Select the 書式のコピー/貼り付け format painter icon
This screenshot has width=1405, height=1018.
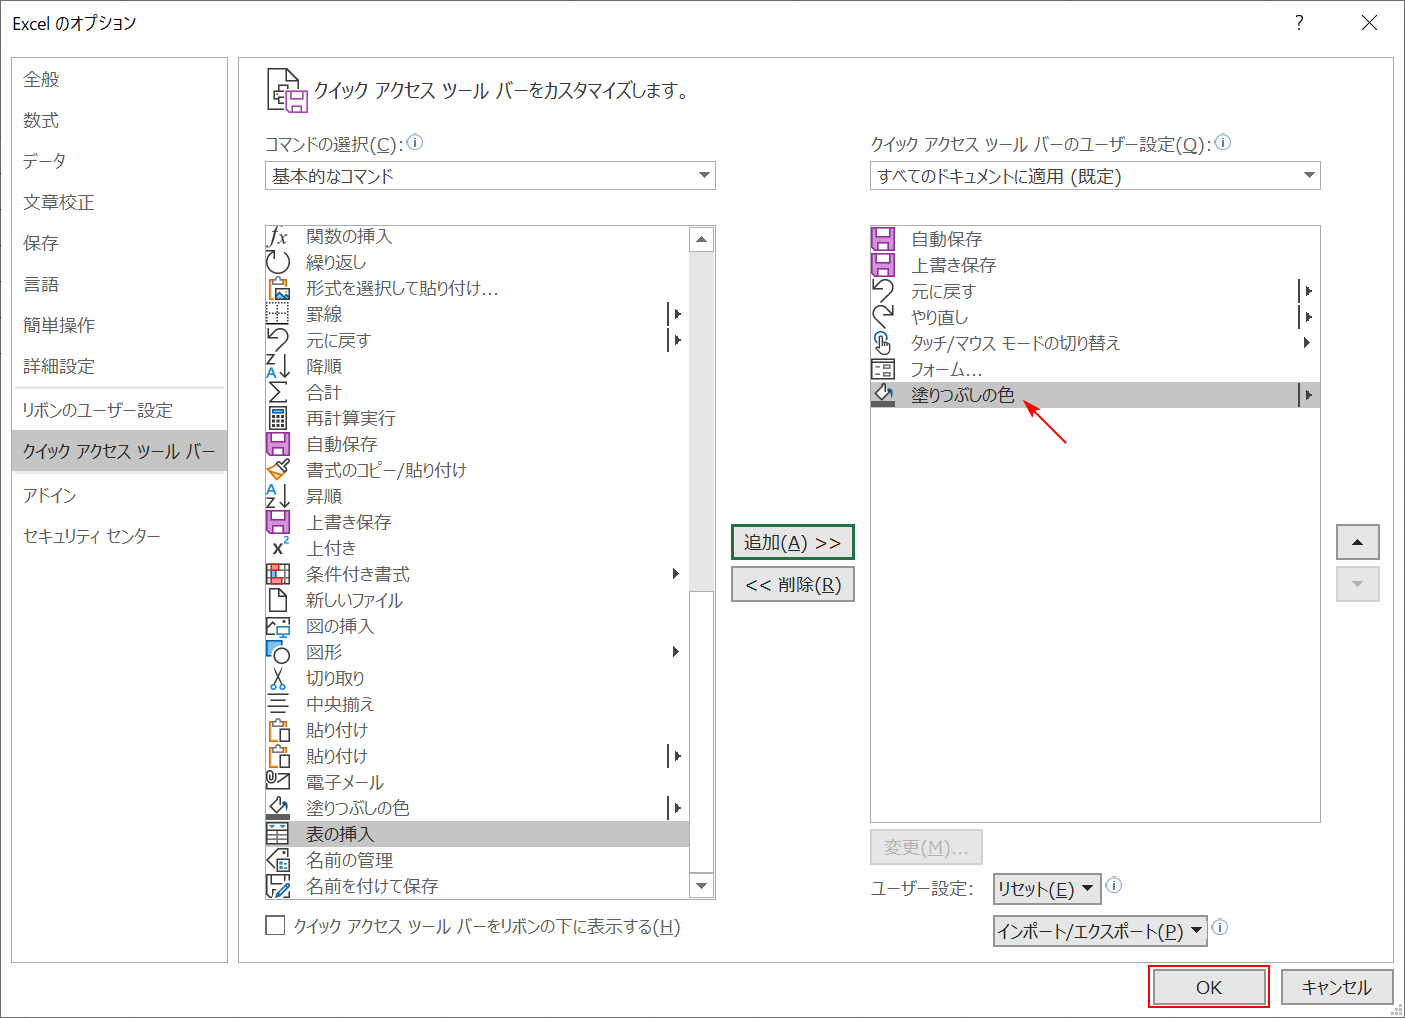click(278, 469)
